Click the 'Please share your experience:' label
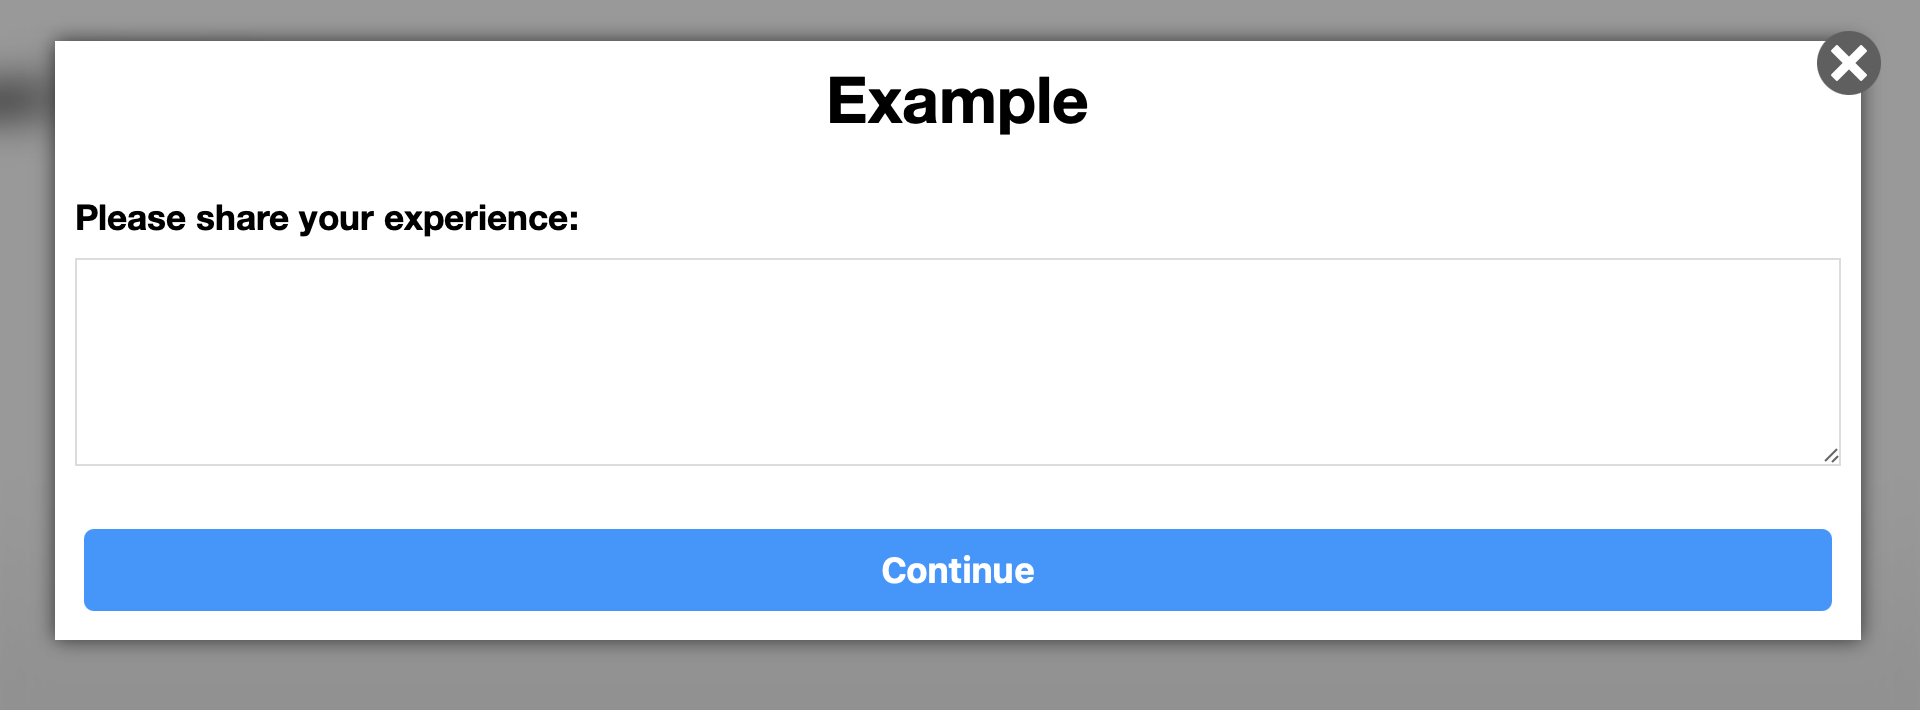Viewport: 1920px width, 710px height. (x=327, y=218)
